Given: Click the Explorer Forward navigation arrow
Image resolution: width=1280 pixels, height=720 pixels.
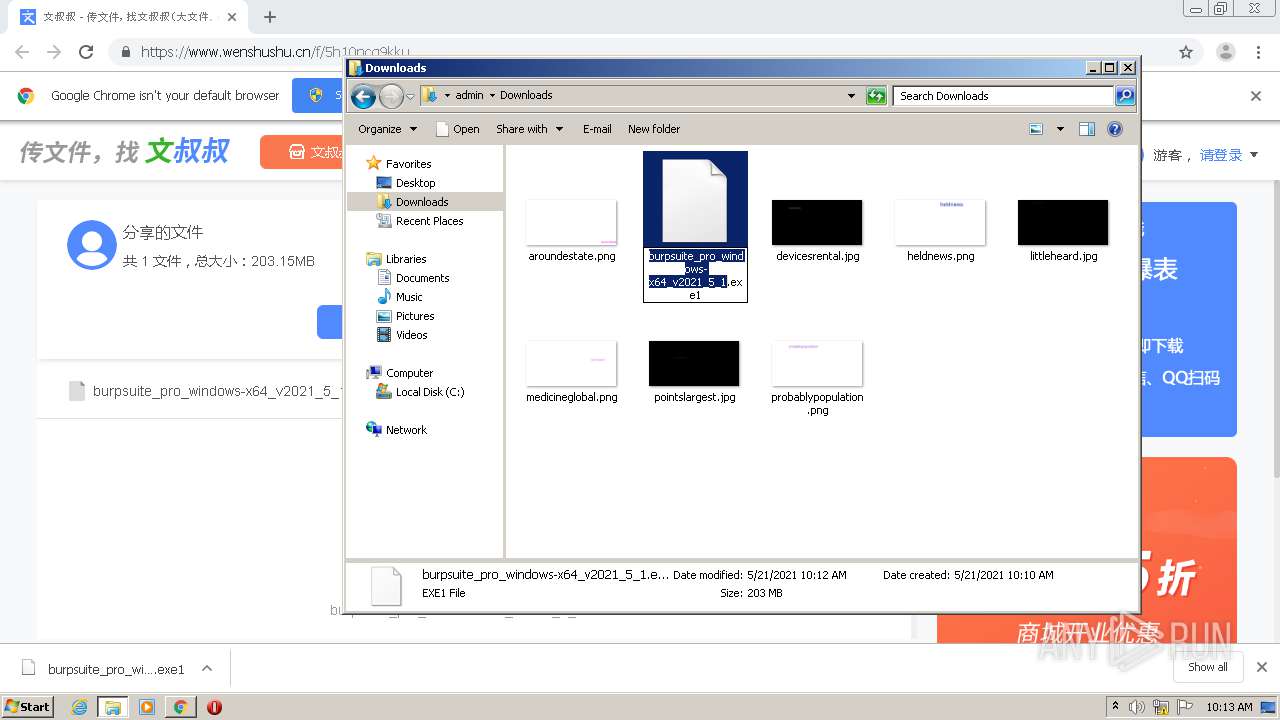Looking at the screenshot, I should [x=391, y=96].
